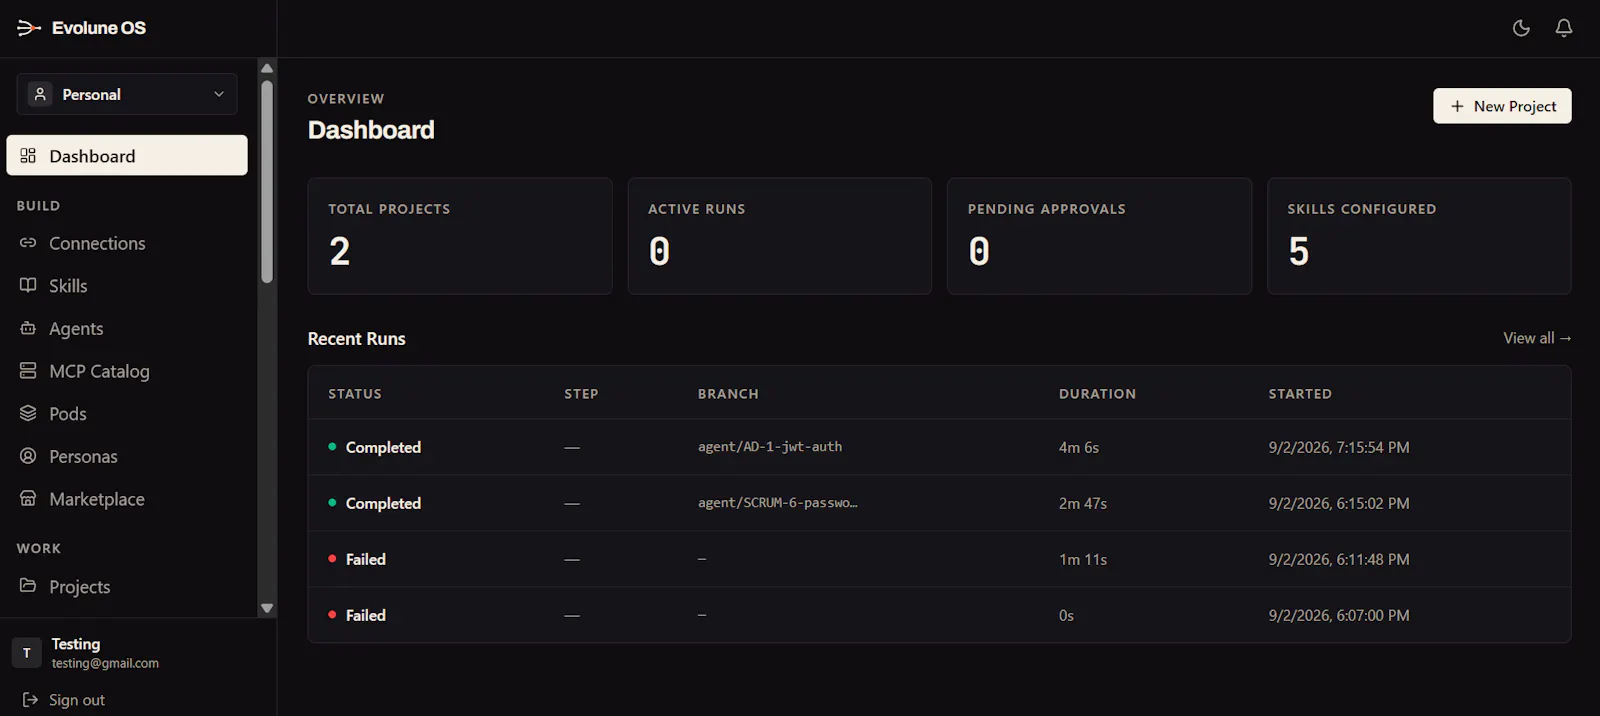1600x716 pixels.
Task: Click the Connections link icon
Action: click(28, 243)
